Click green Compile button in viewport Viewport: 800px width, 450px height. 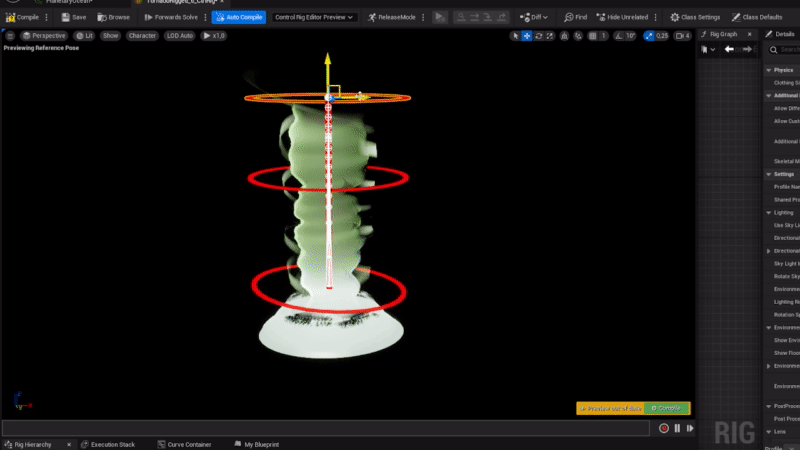(667, 408)
